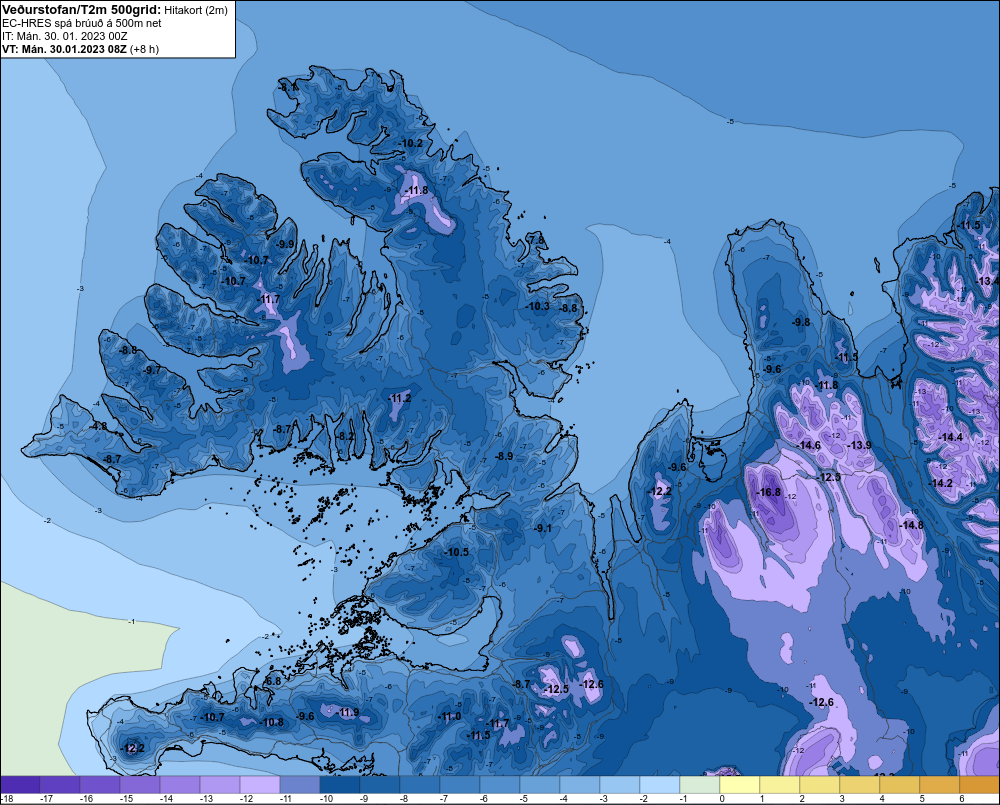Click the -10.5 temperature value on the map
1000x805 pixels.
[x=457, y=552]
